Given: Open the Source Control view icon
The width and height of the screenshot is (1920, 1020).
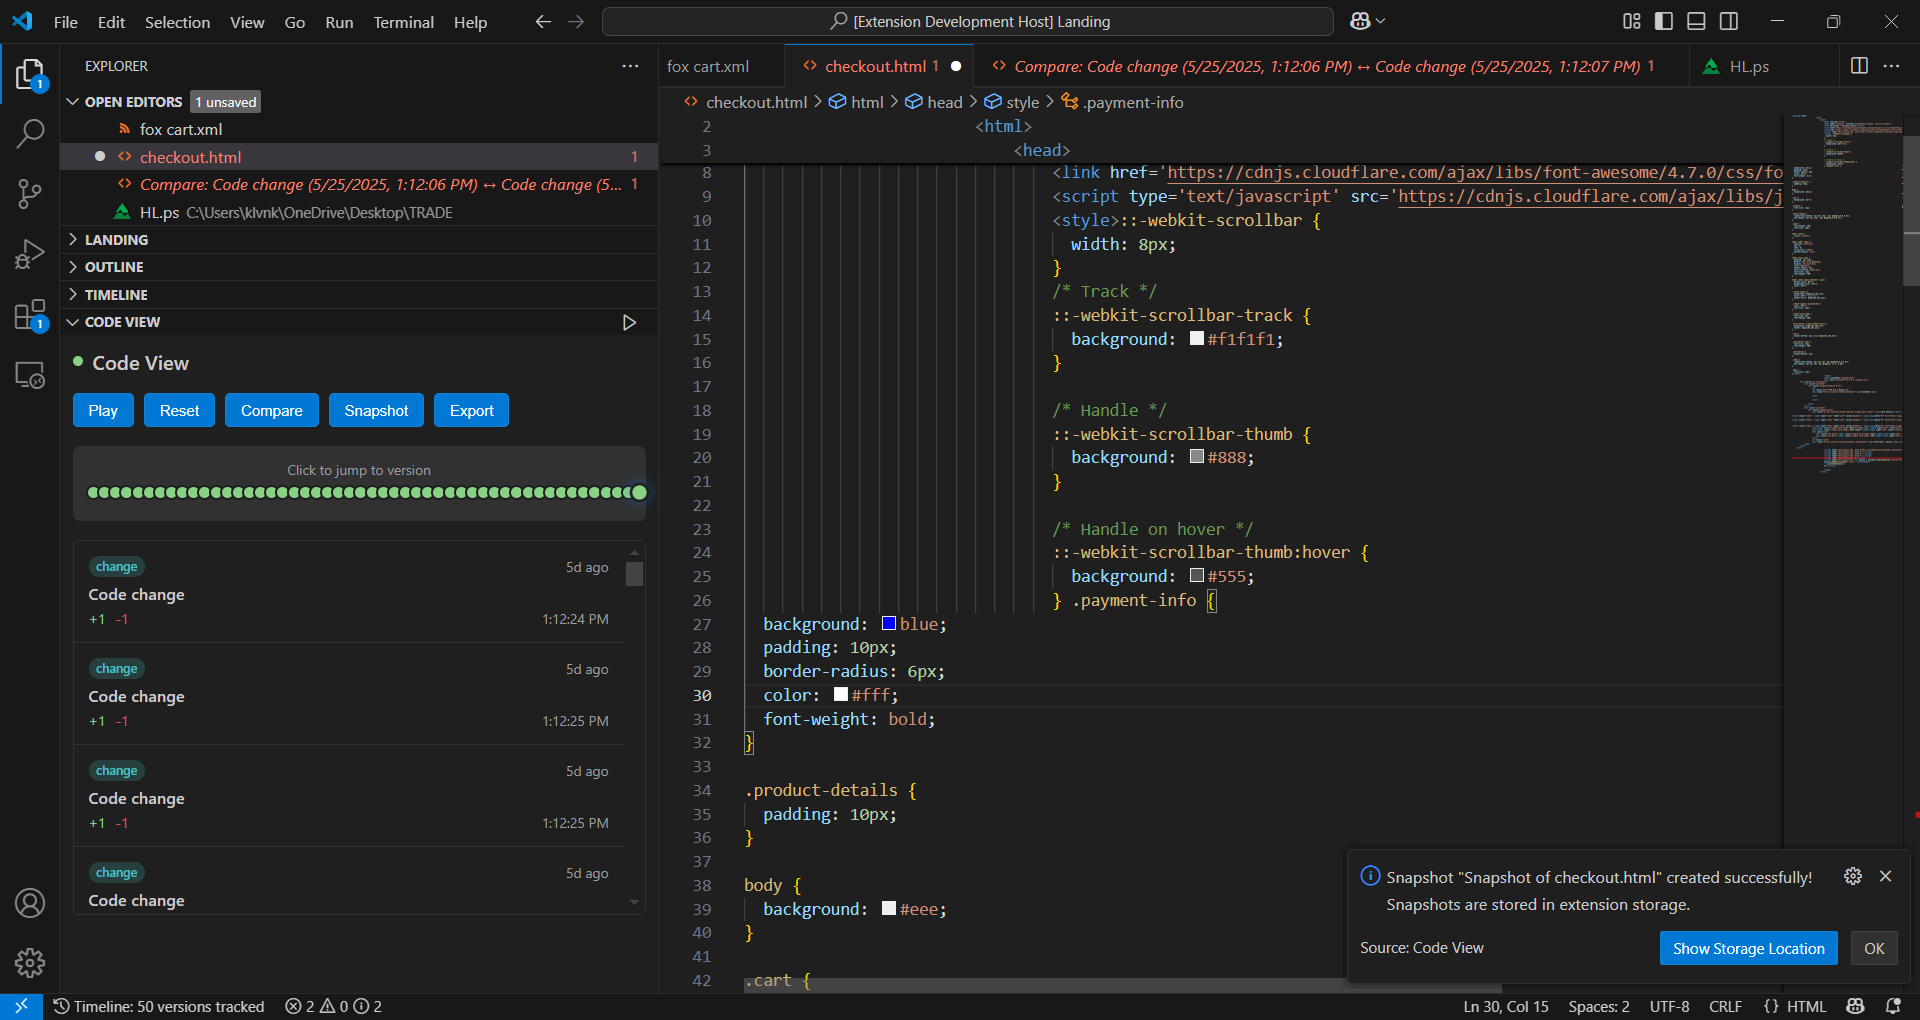Looking at the screenshot, I should [x=30, y=194].
